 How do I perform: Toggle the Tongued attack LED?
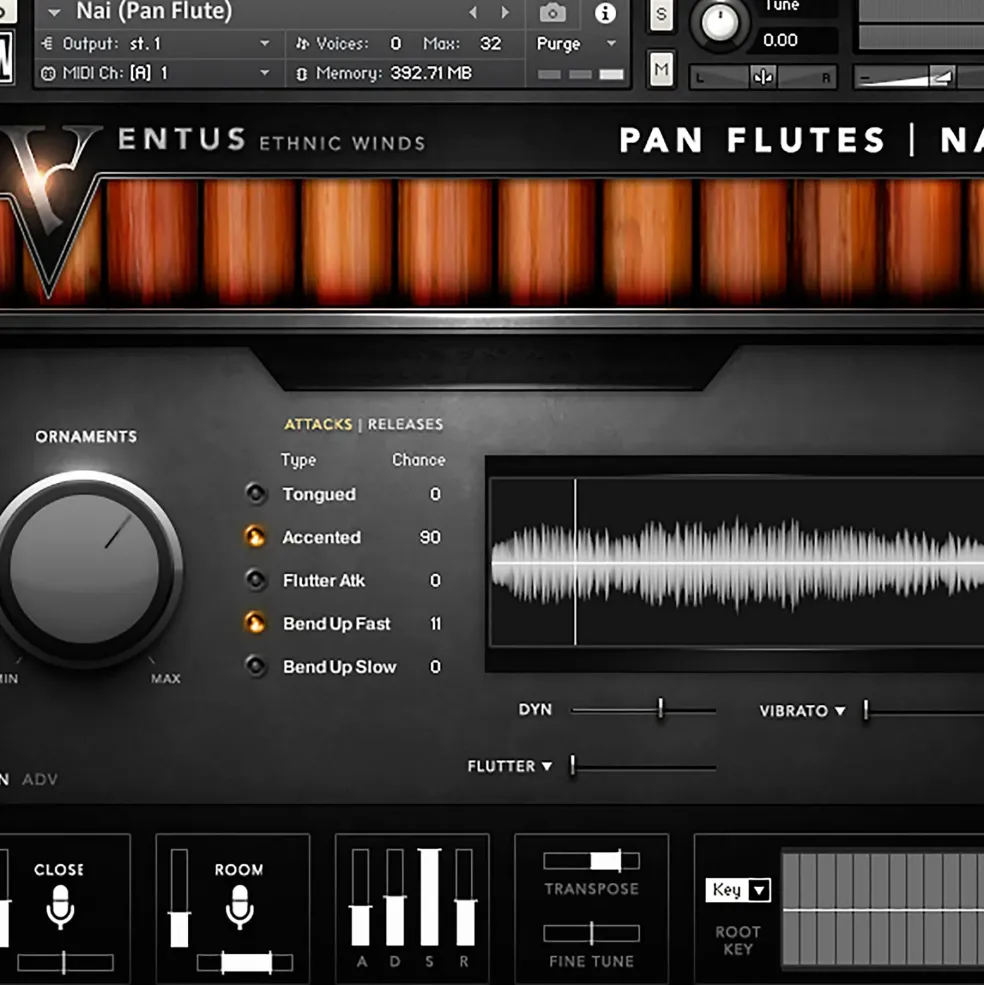256,494
